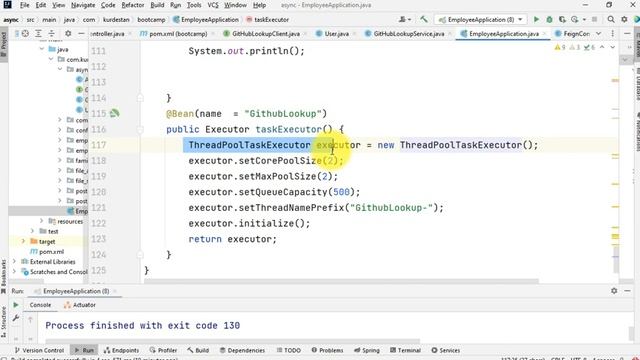Open the Actuator tab in Run panel

(80, 305)
